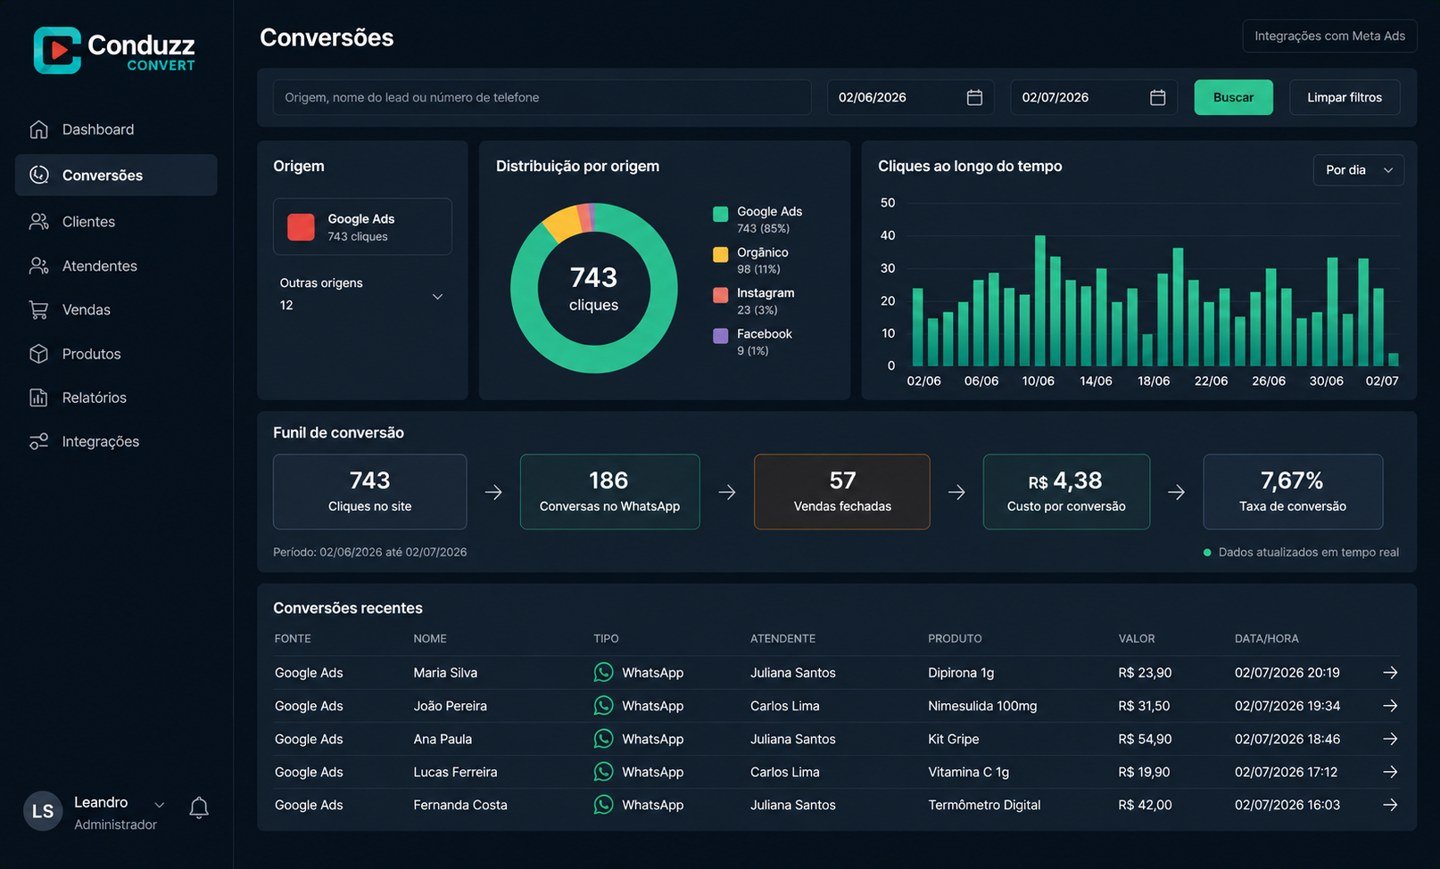Click purple Facebook legend swatch
Image resolution: width=1440 pixels, height=869 pixels.
(x=720, y=336)
